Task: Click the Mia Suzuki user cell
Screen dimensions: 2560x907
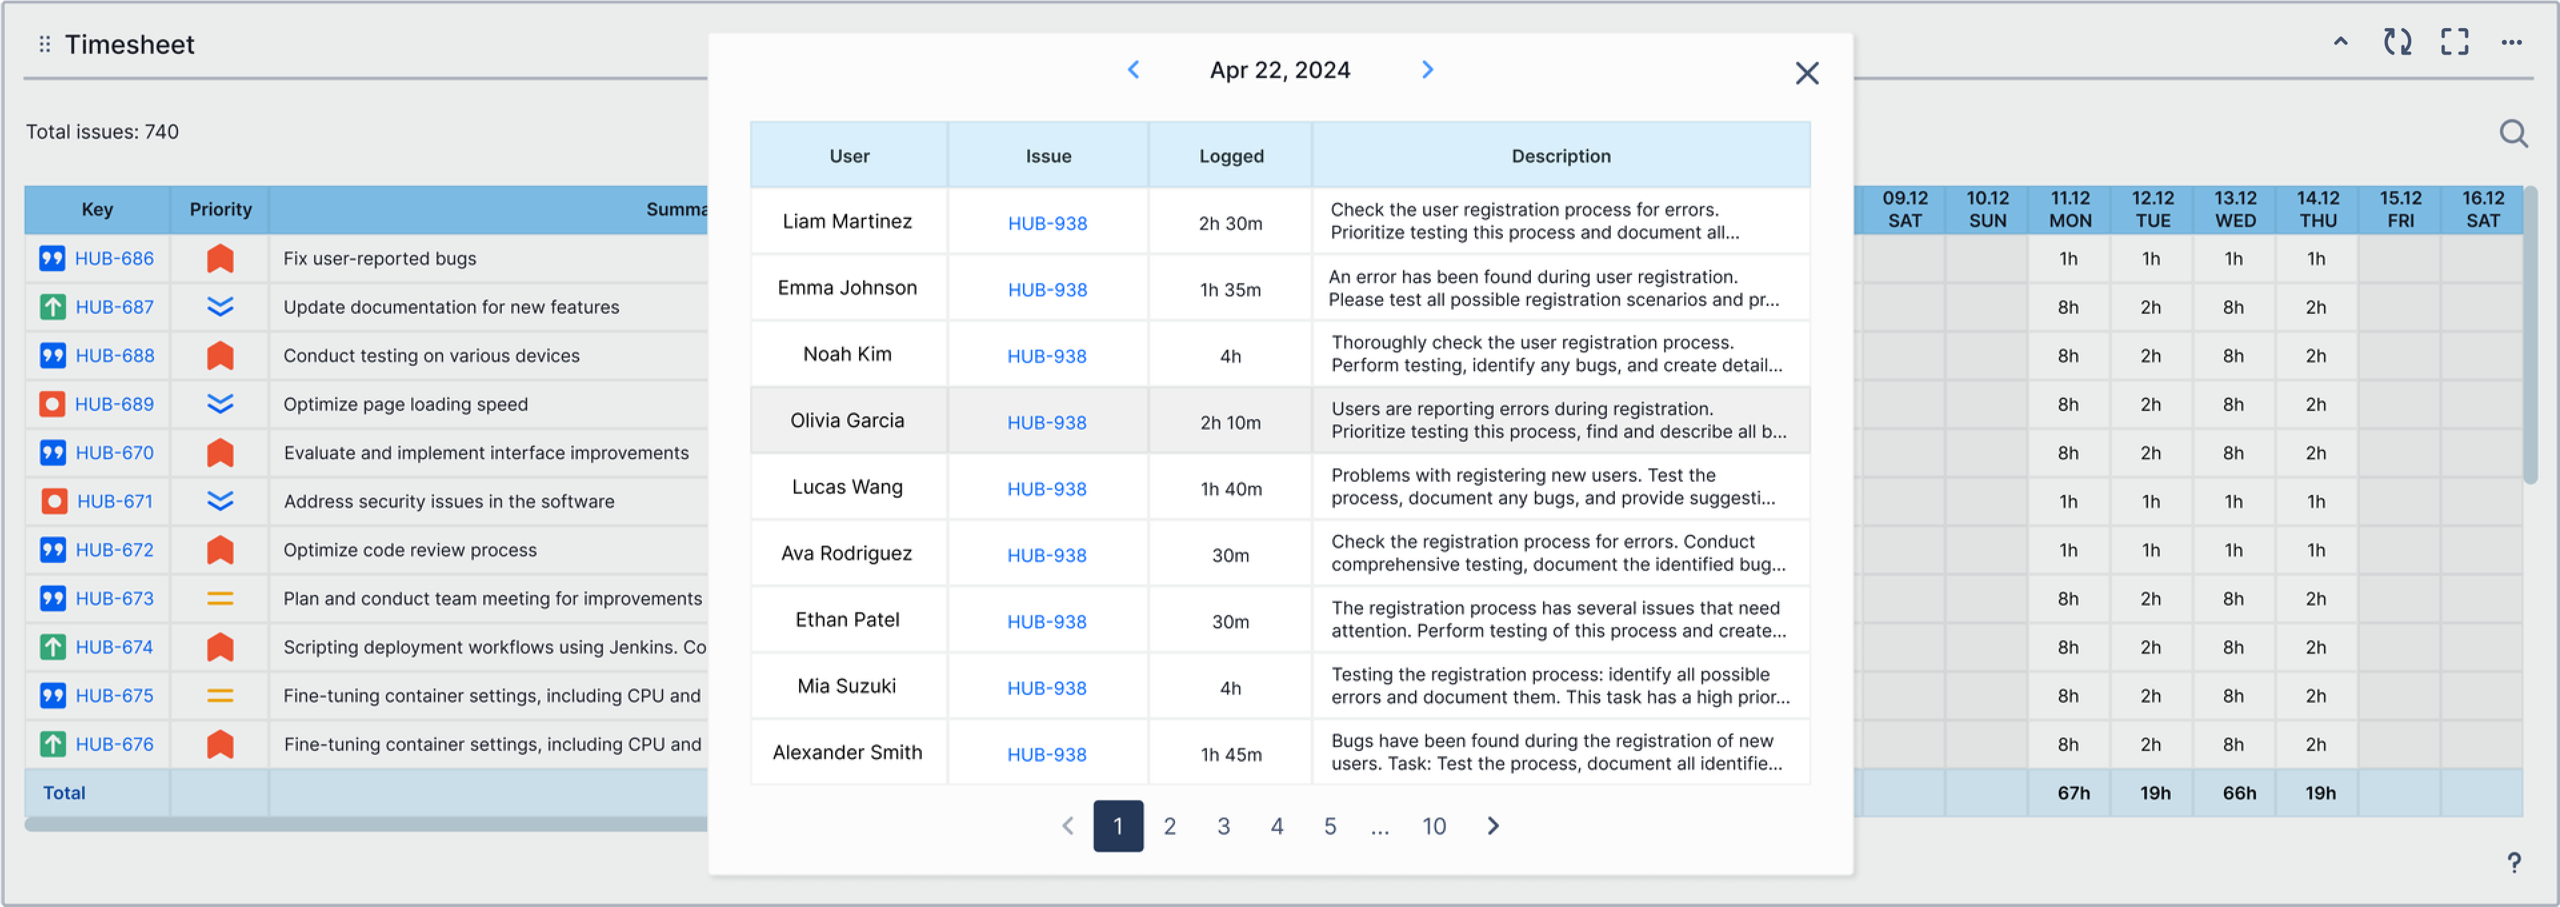Action: [848, 686]
